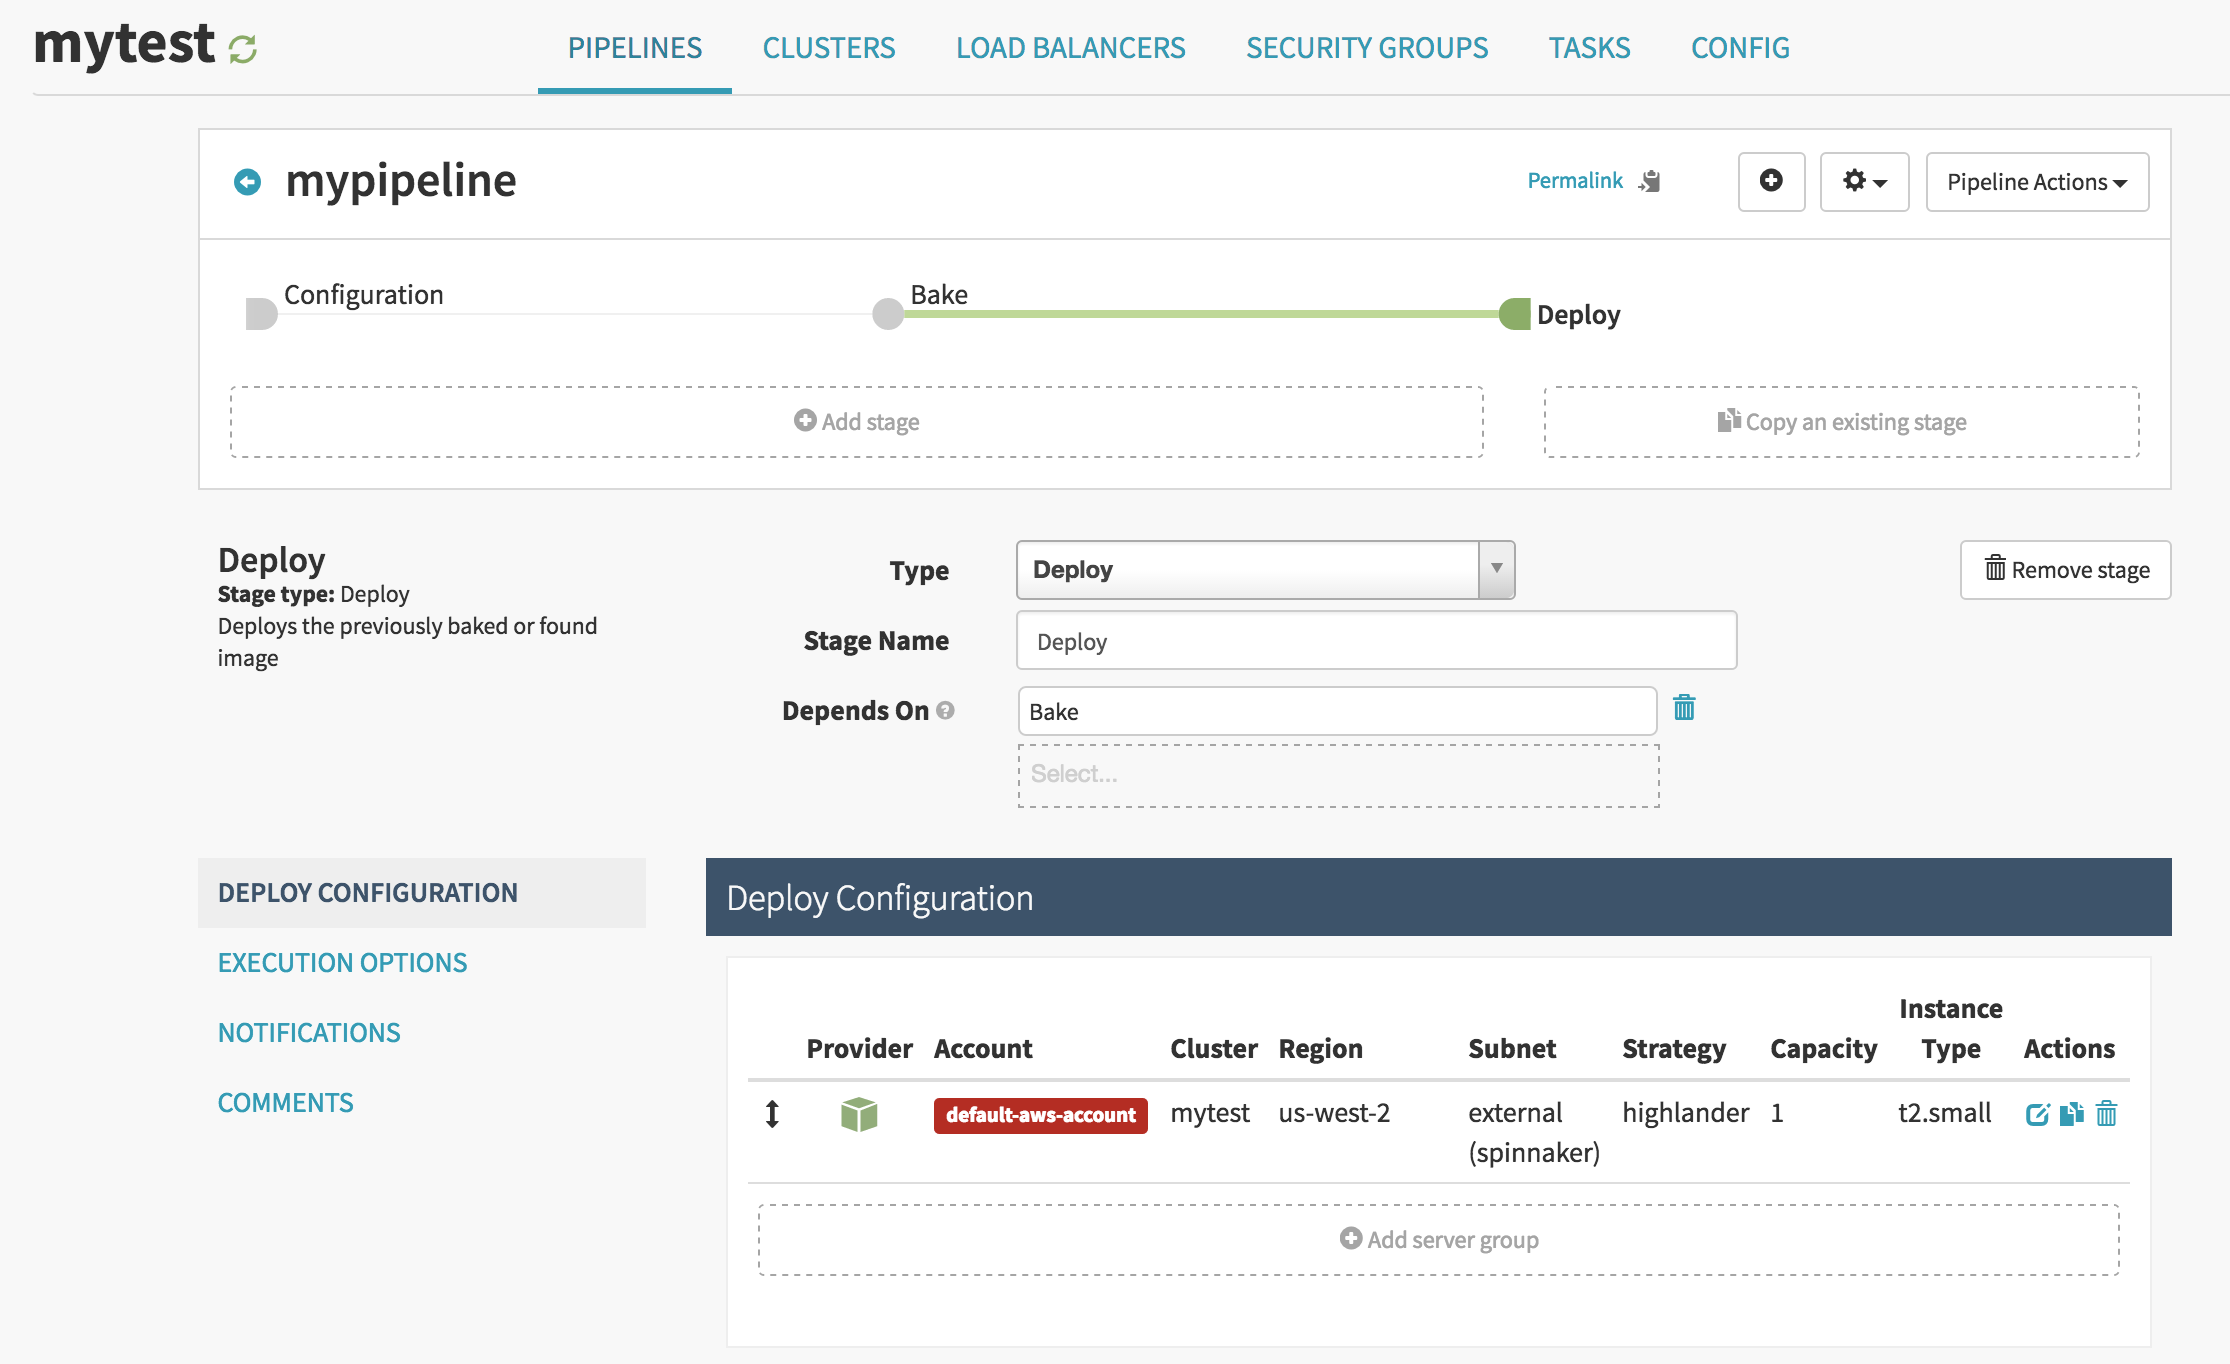Click the app refresh icon next to mytest

pos(243,49)
